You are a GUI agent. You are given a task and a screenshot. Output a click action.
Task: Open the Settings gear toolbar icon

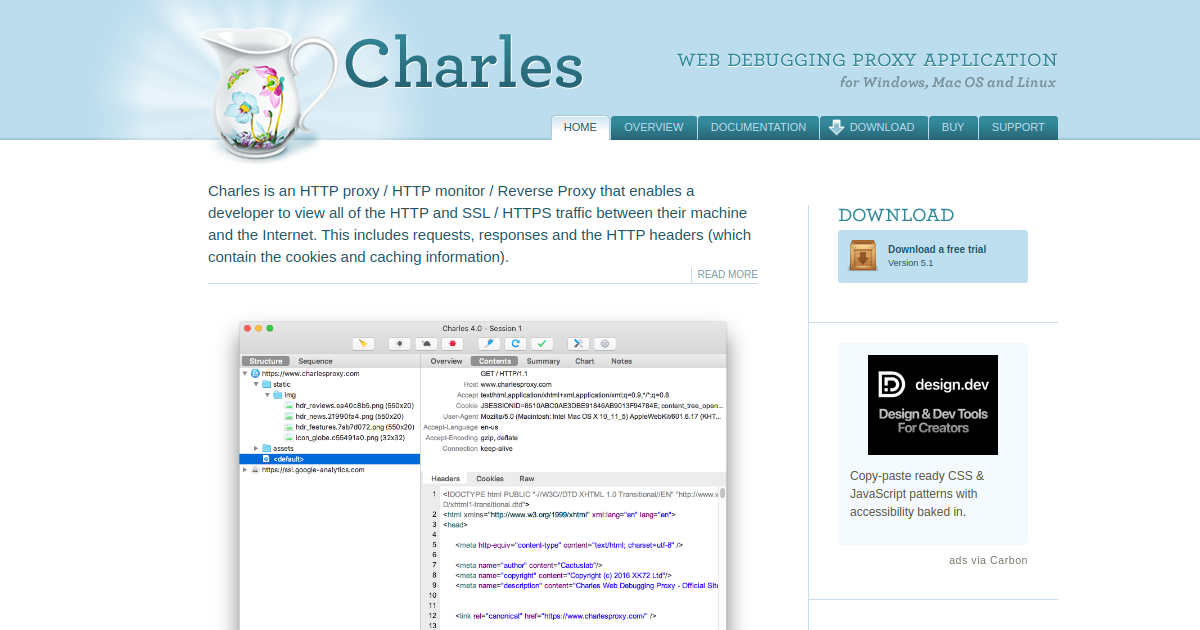coord(605,343)
